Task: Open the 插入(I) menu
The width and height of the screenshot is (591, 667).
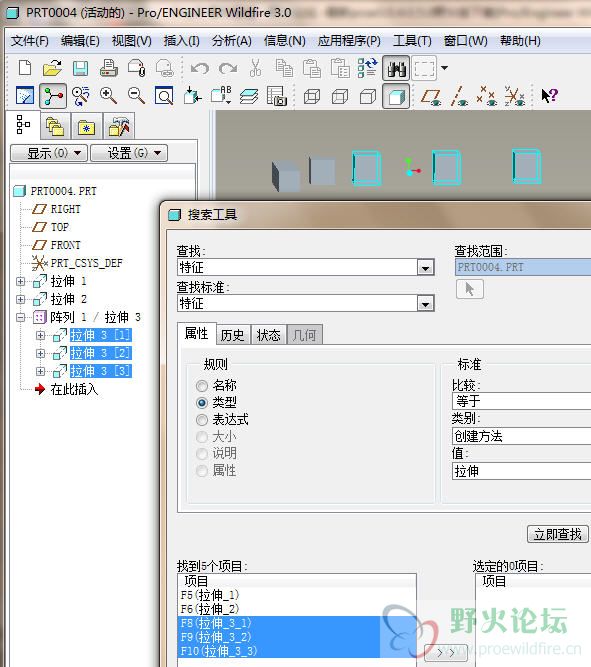Action: point(182,41)
